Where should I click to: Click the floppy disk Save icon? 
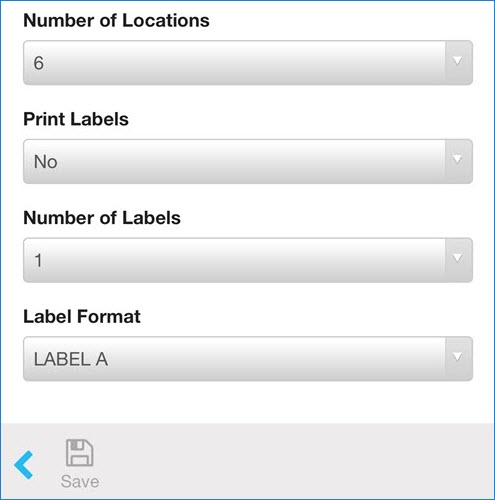point(80,453)
